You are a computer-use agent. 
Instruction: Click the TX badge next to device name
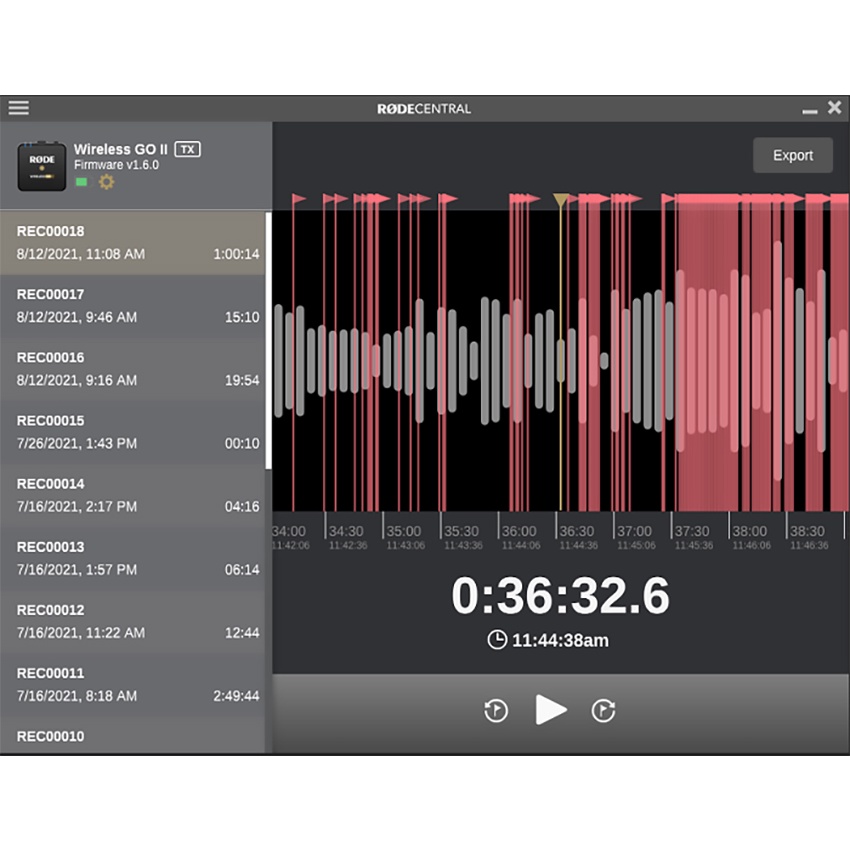click(x=188, y=149)
